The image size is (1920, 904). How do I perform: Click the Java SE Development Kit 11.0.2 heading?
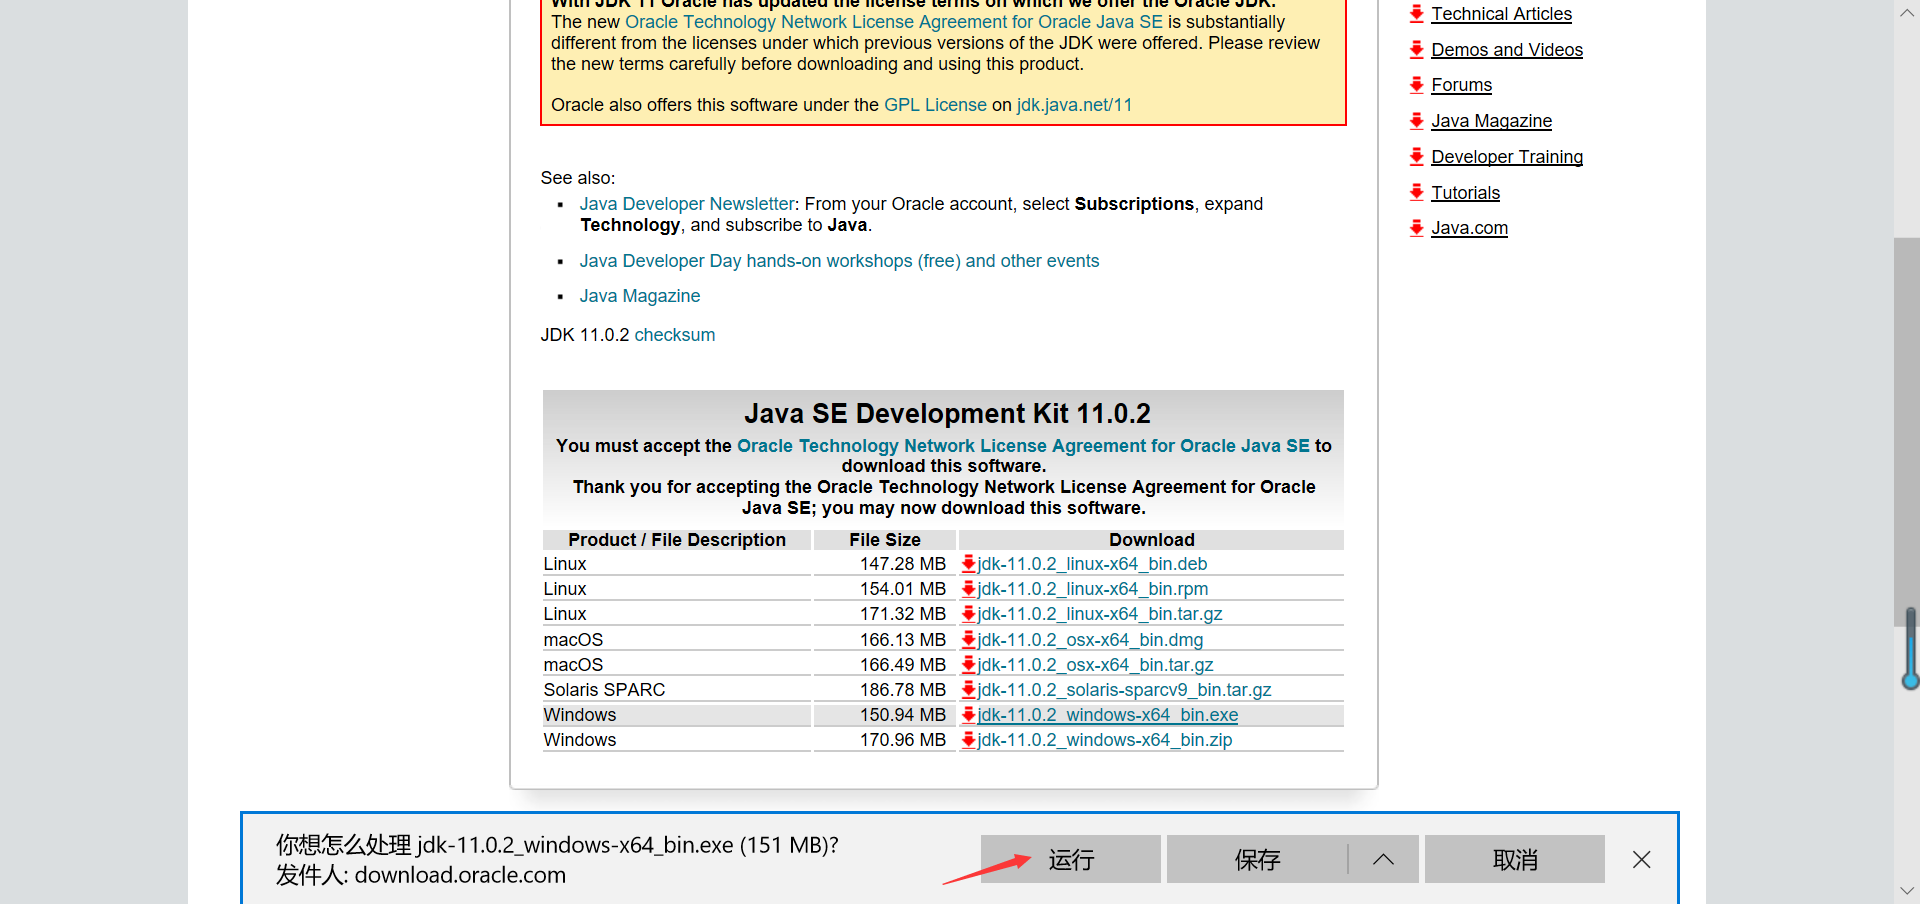(x=947, y=414)
